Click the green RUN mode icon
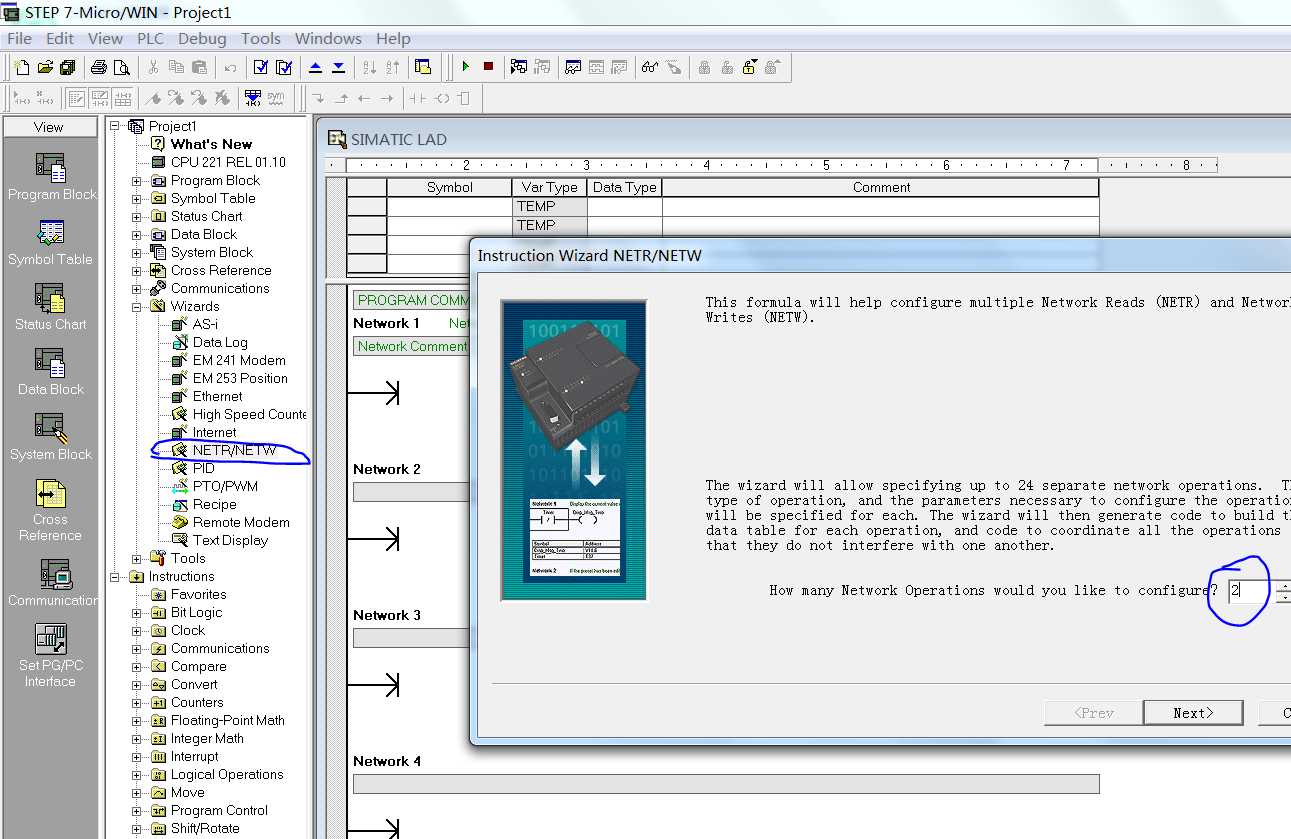The width and height of the screenshot is (1291, 839). pos(465,67)
